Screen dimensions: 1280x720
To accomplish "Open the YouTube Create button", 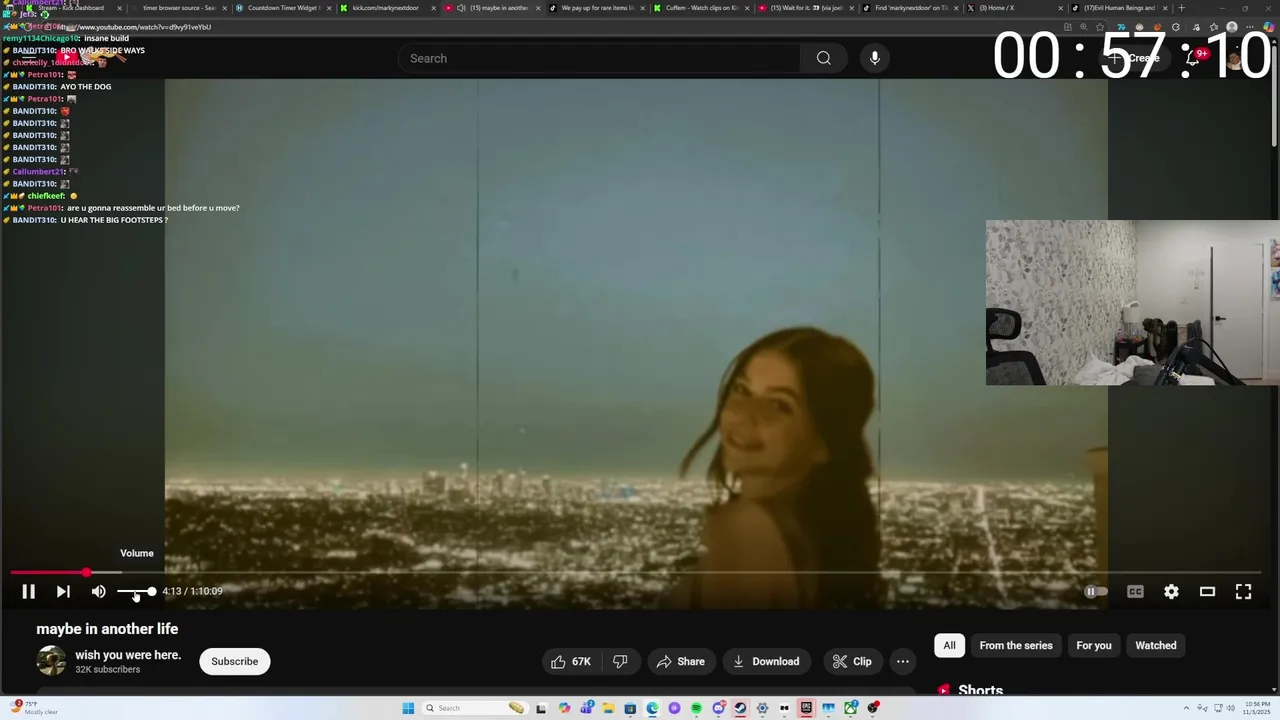I will coord(1134,58).
